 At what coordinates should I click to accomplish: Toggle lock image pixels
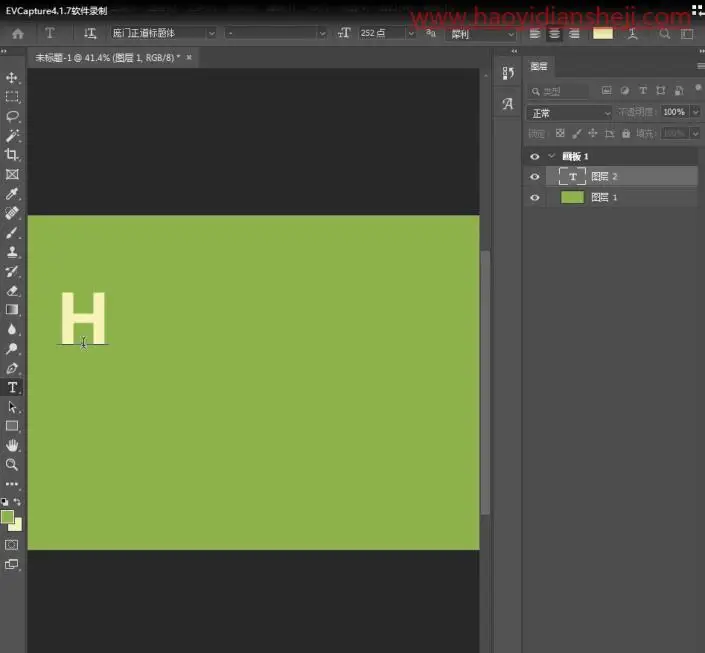click(577, 133)
